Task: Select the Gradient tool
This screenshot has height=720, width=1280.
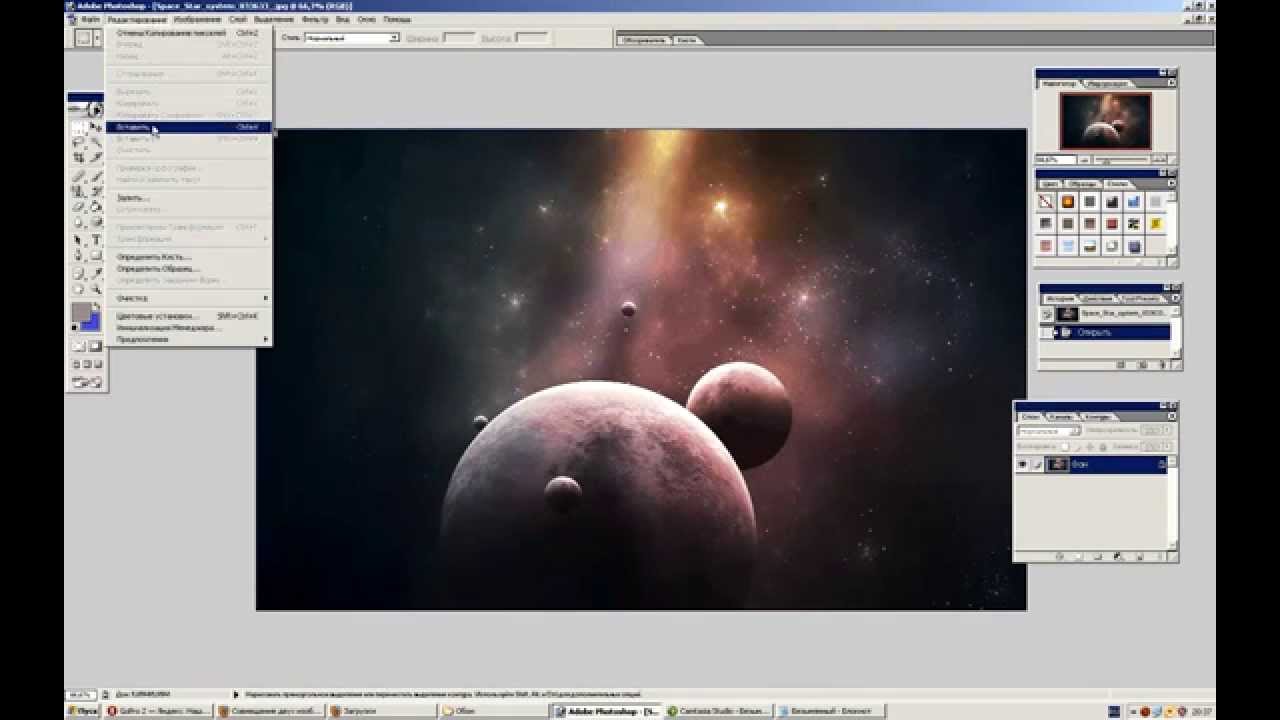Action: pyautogui.click(x=96, y=207)
